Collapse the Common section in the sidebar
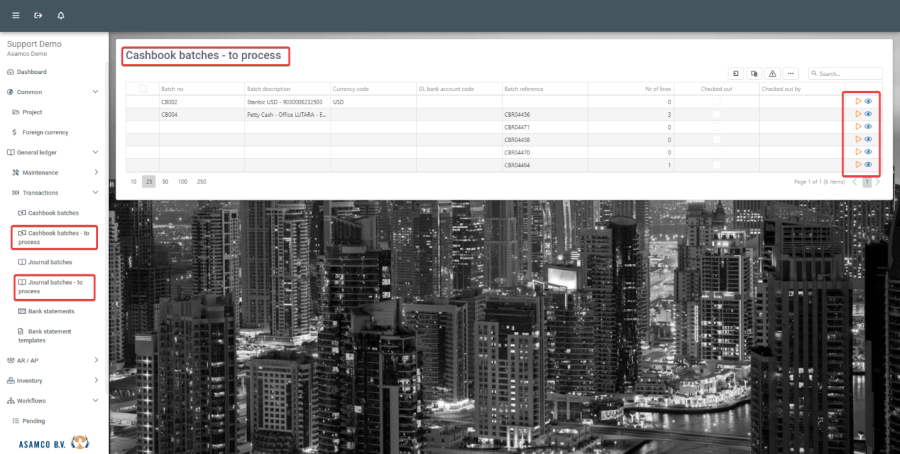 pyautogui.click(x=95, y=92)
